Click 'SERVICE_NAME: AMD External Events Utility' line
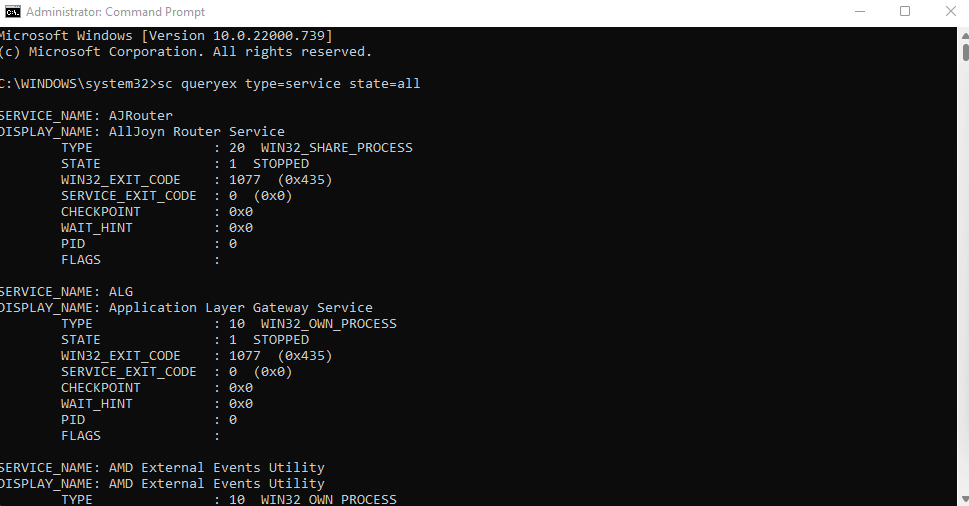 click(x=162, y=468)
